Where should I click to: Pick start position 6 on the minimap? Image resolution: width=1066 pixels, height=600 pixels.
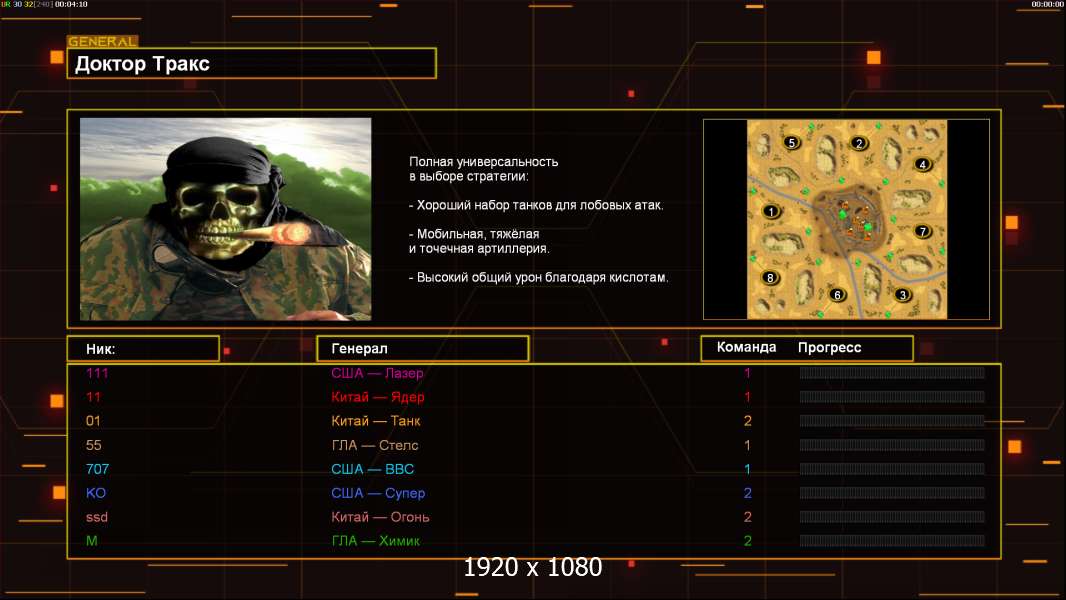tap(838, 295)
